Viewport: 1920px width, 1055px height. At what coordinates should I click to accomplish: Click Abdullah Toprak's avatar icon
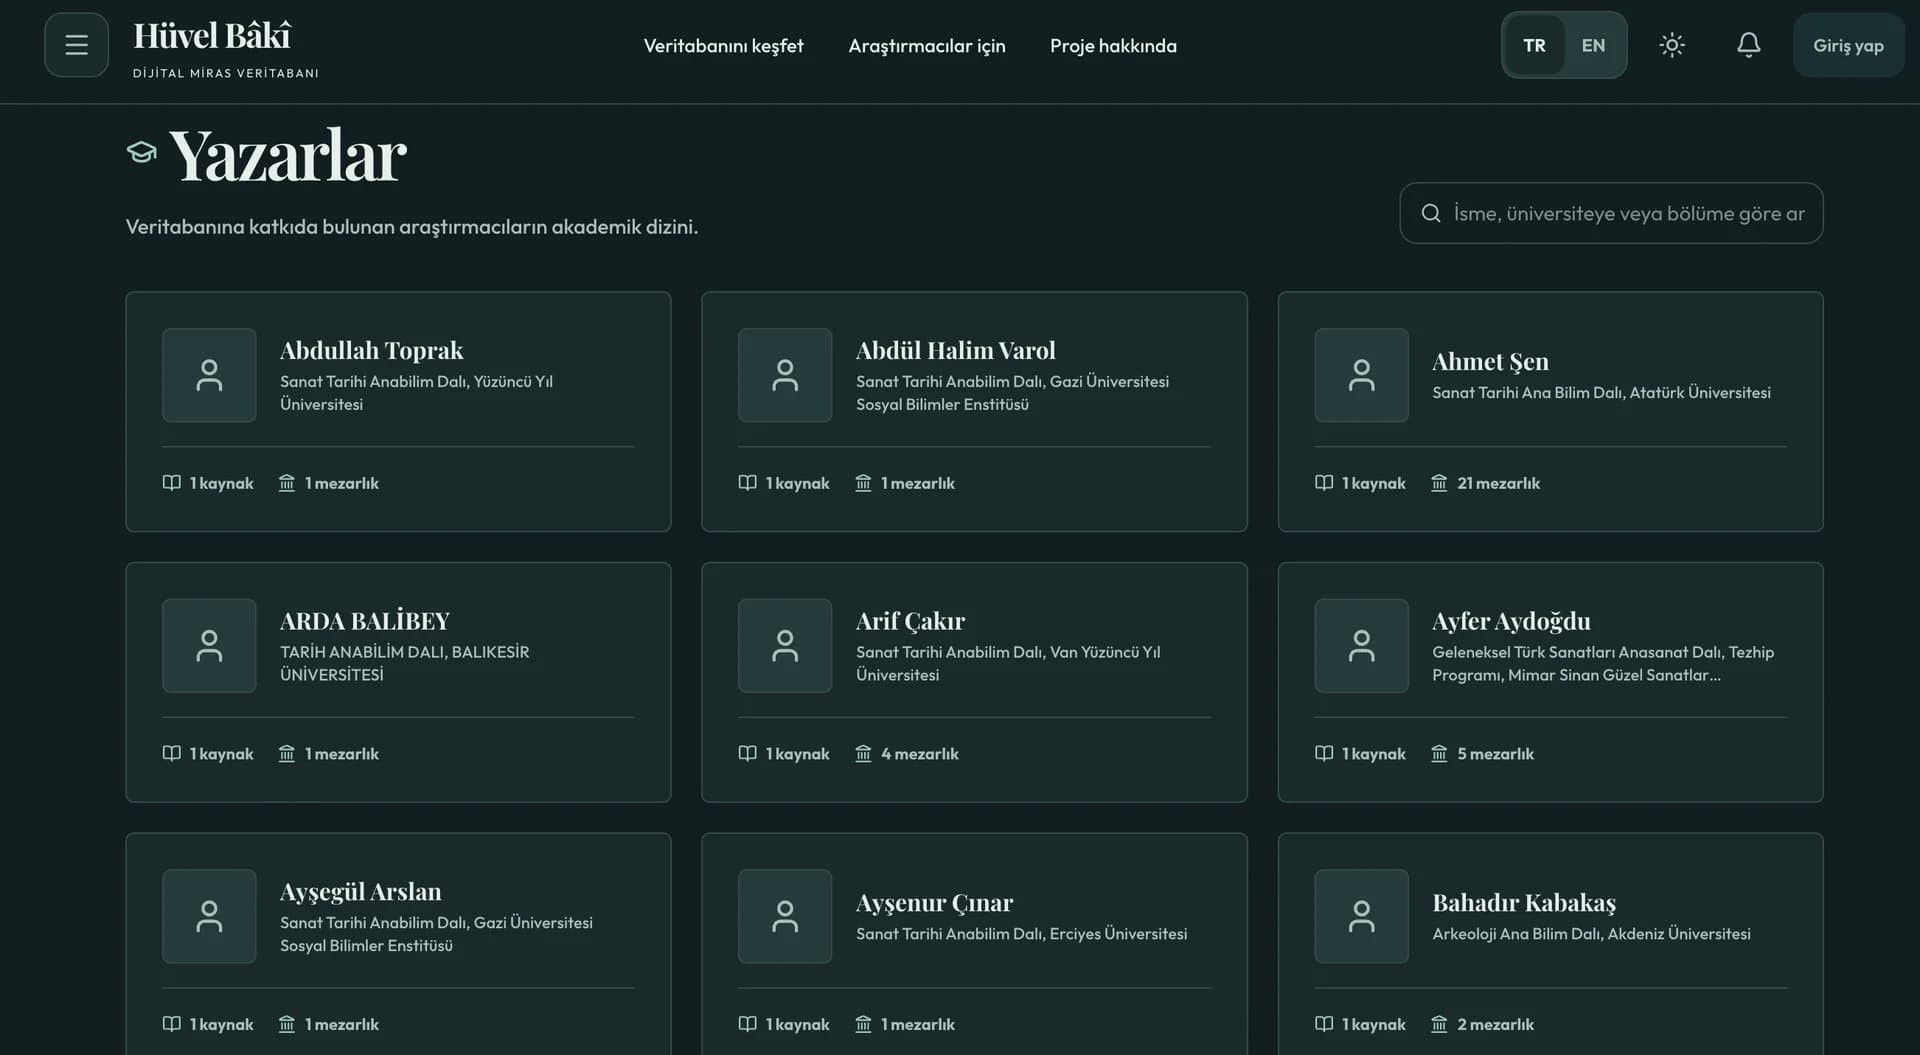(x=209, y=375)
